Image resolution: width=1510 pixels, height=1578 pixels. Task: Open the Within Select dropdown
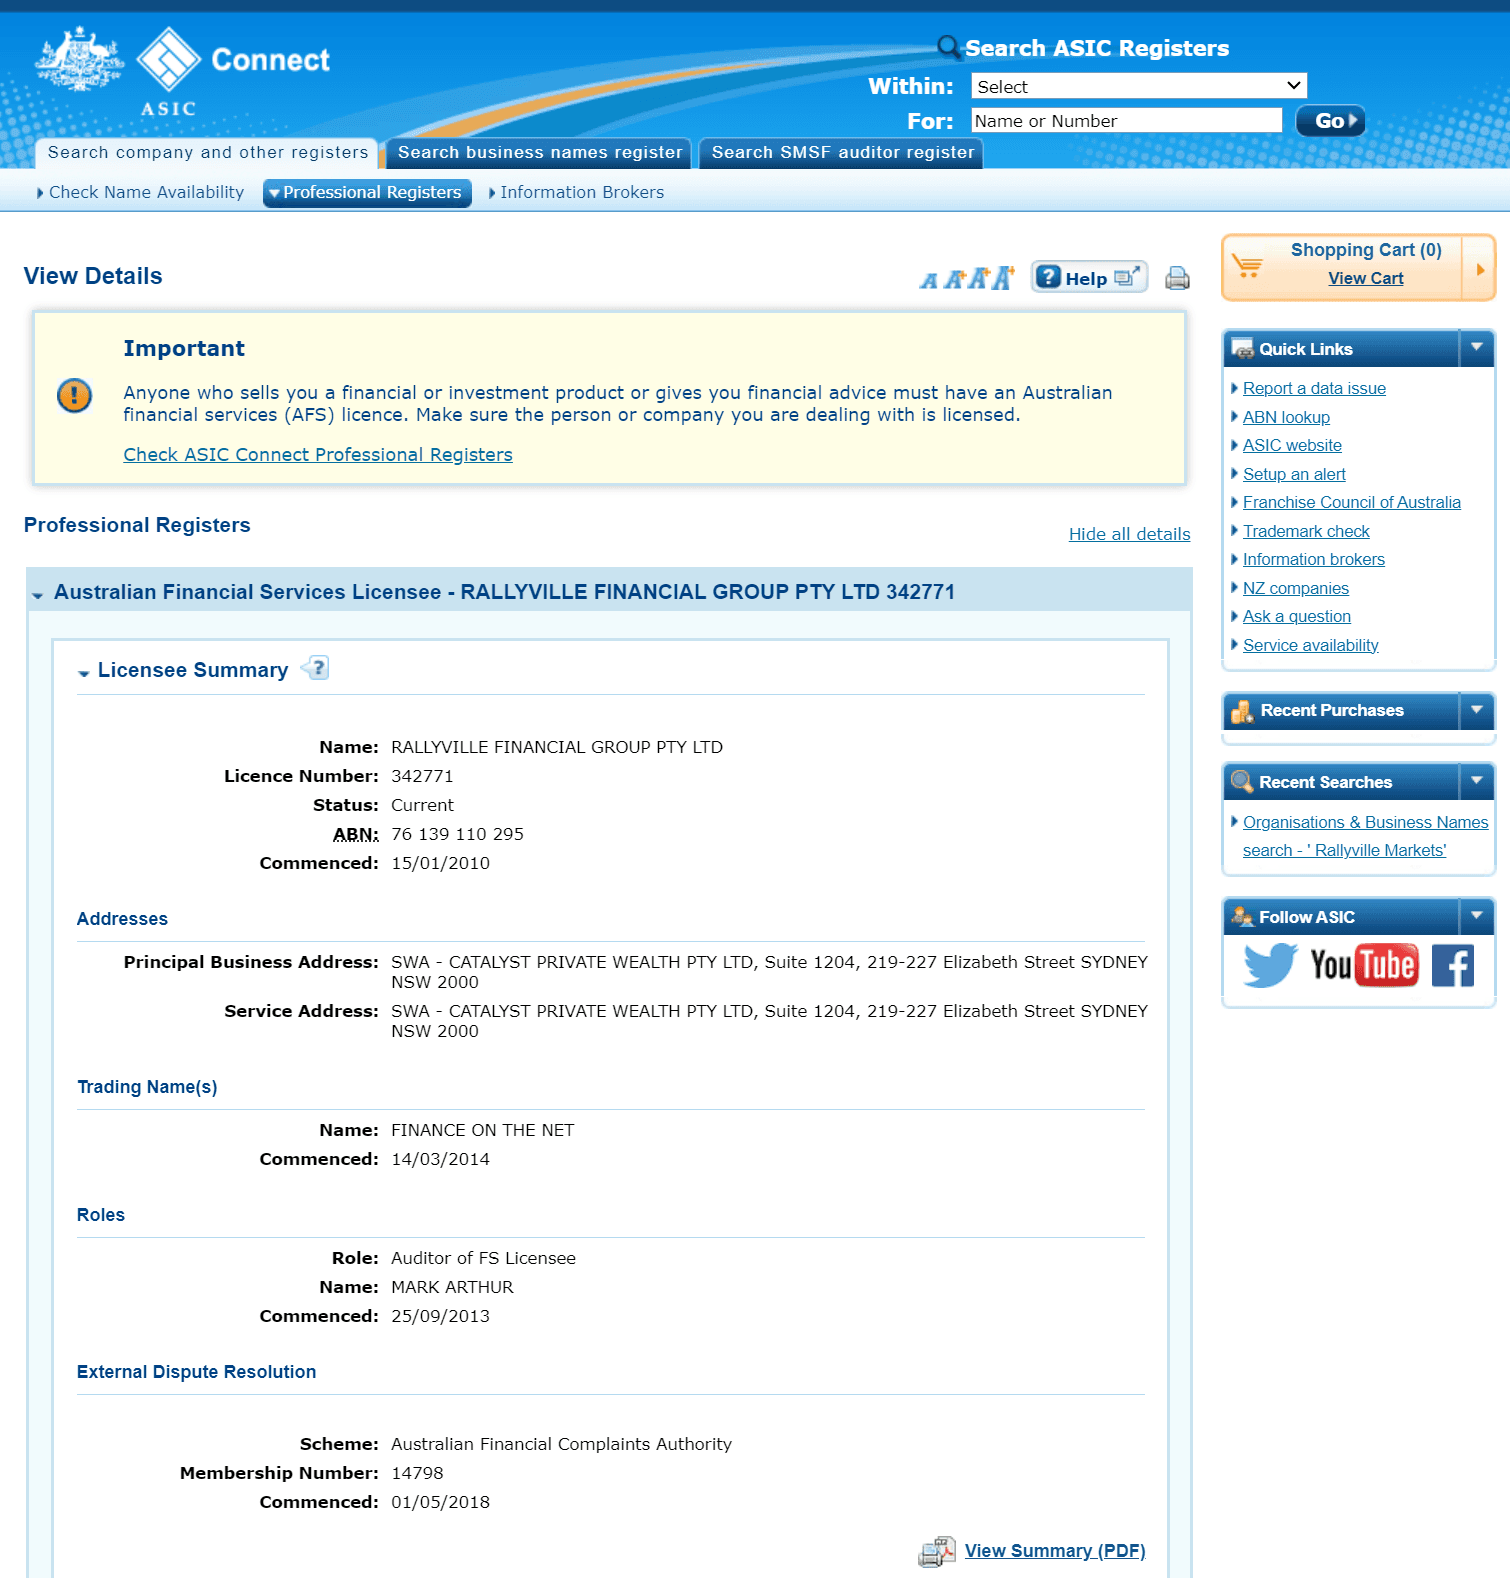pyautogui.click(x=1139, y=86)
